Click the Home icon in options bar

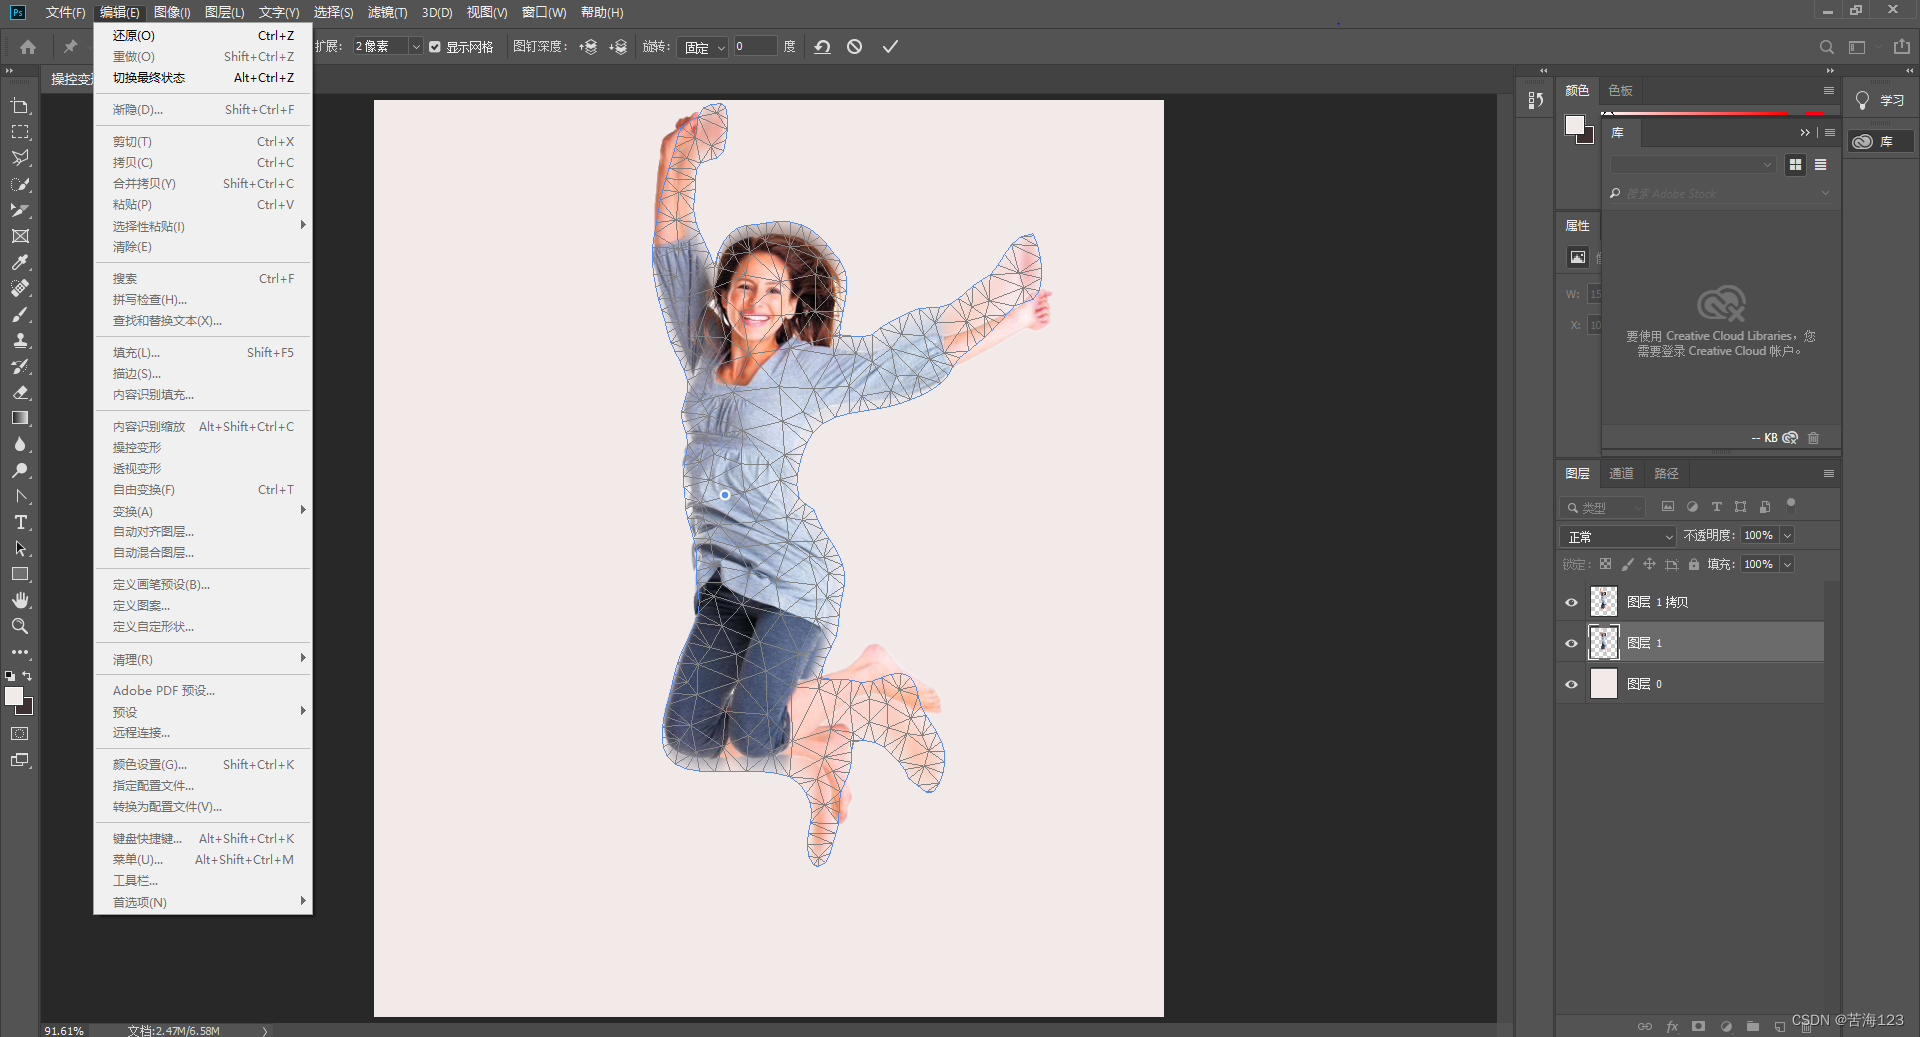click(28, 47)
